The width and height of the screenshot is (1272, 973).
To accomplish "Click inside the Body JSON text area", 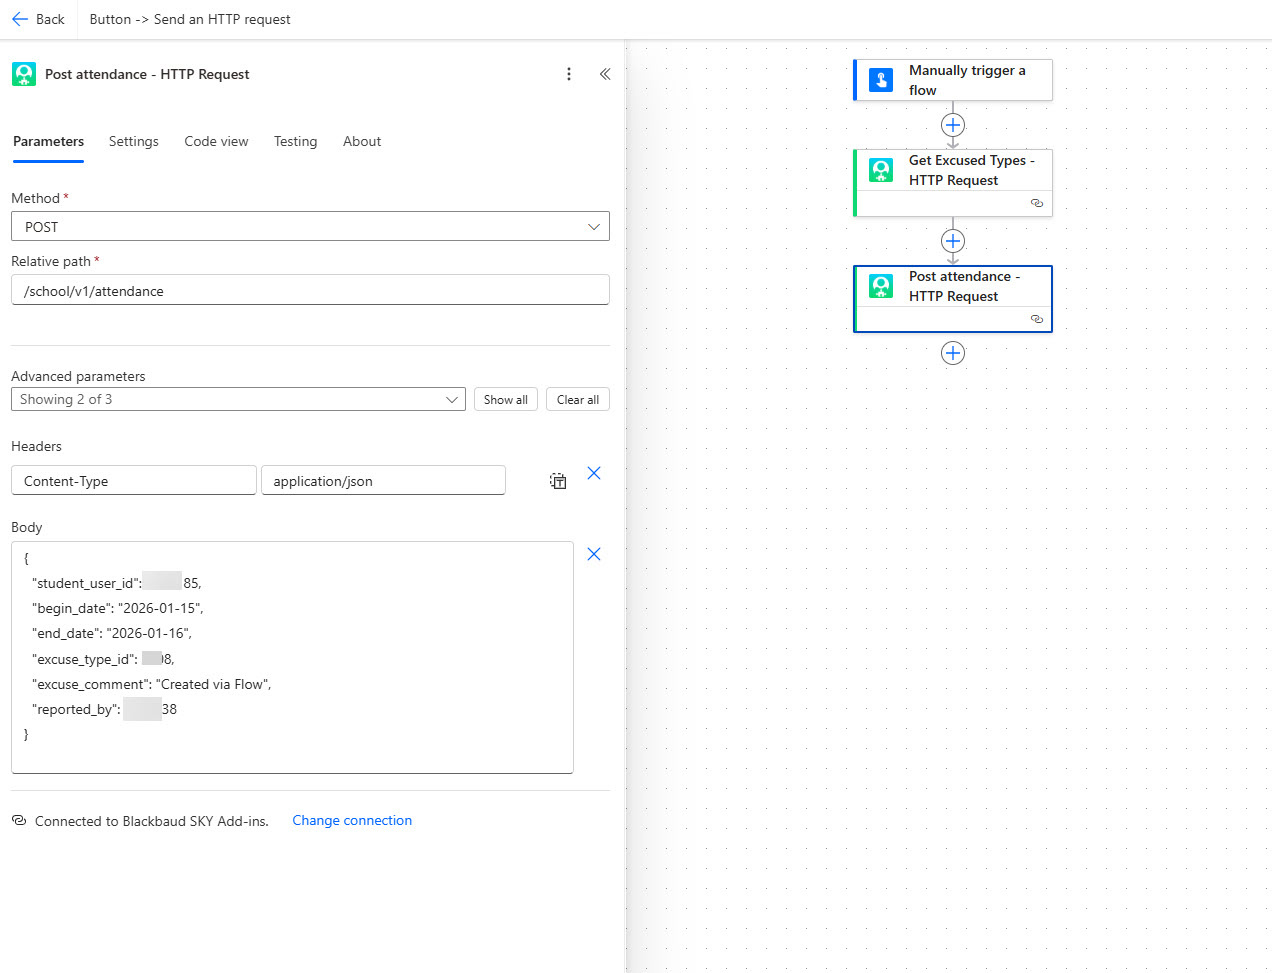I will 292,657.
